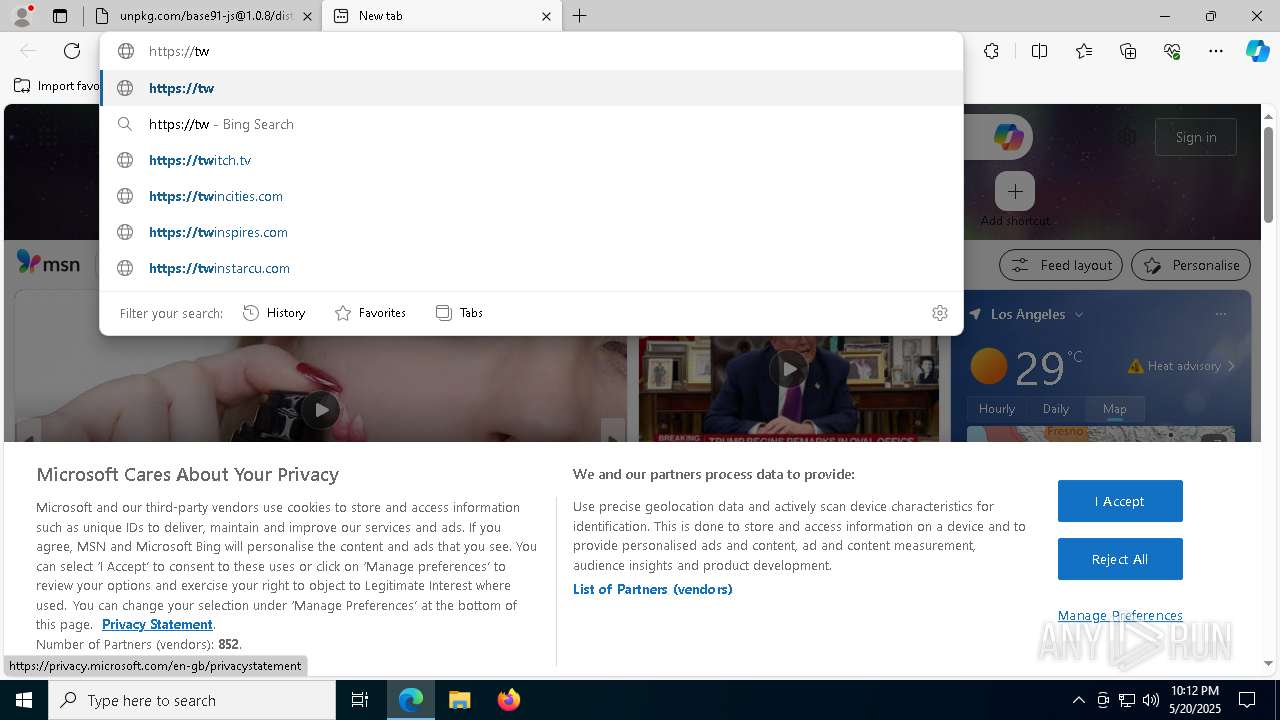Select the https://twincities.com suggestion
The width and height of the screenshot is (1280, 720).
(530, 196)
